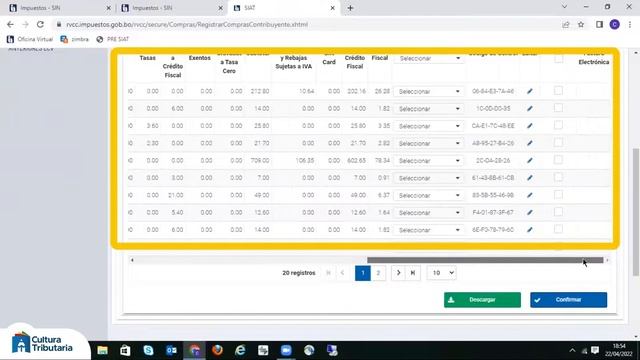This screenshot has height=360, width=640.
Task: Open File Explorer from the taskbar
Action: pyautogui.click(x=102, y=350)
